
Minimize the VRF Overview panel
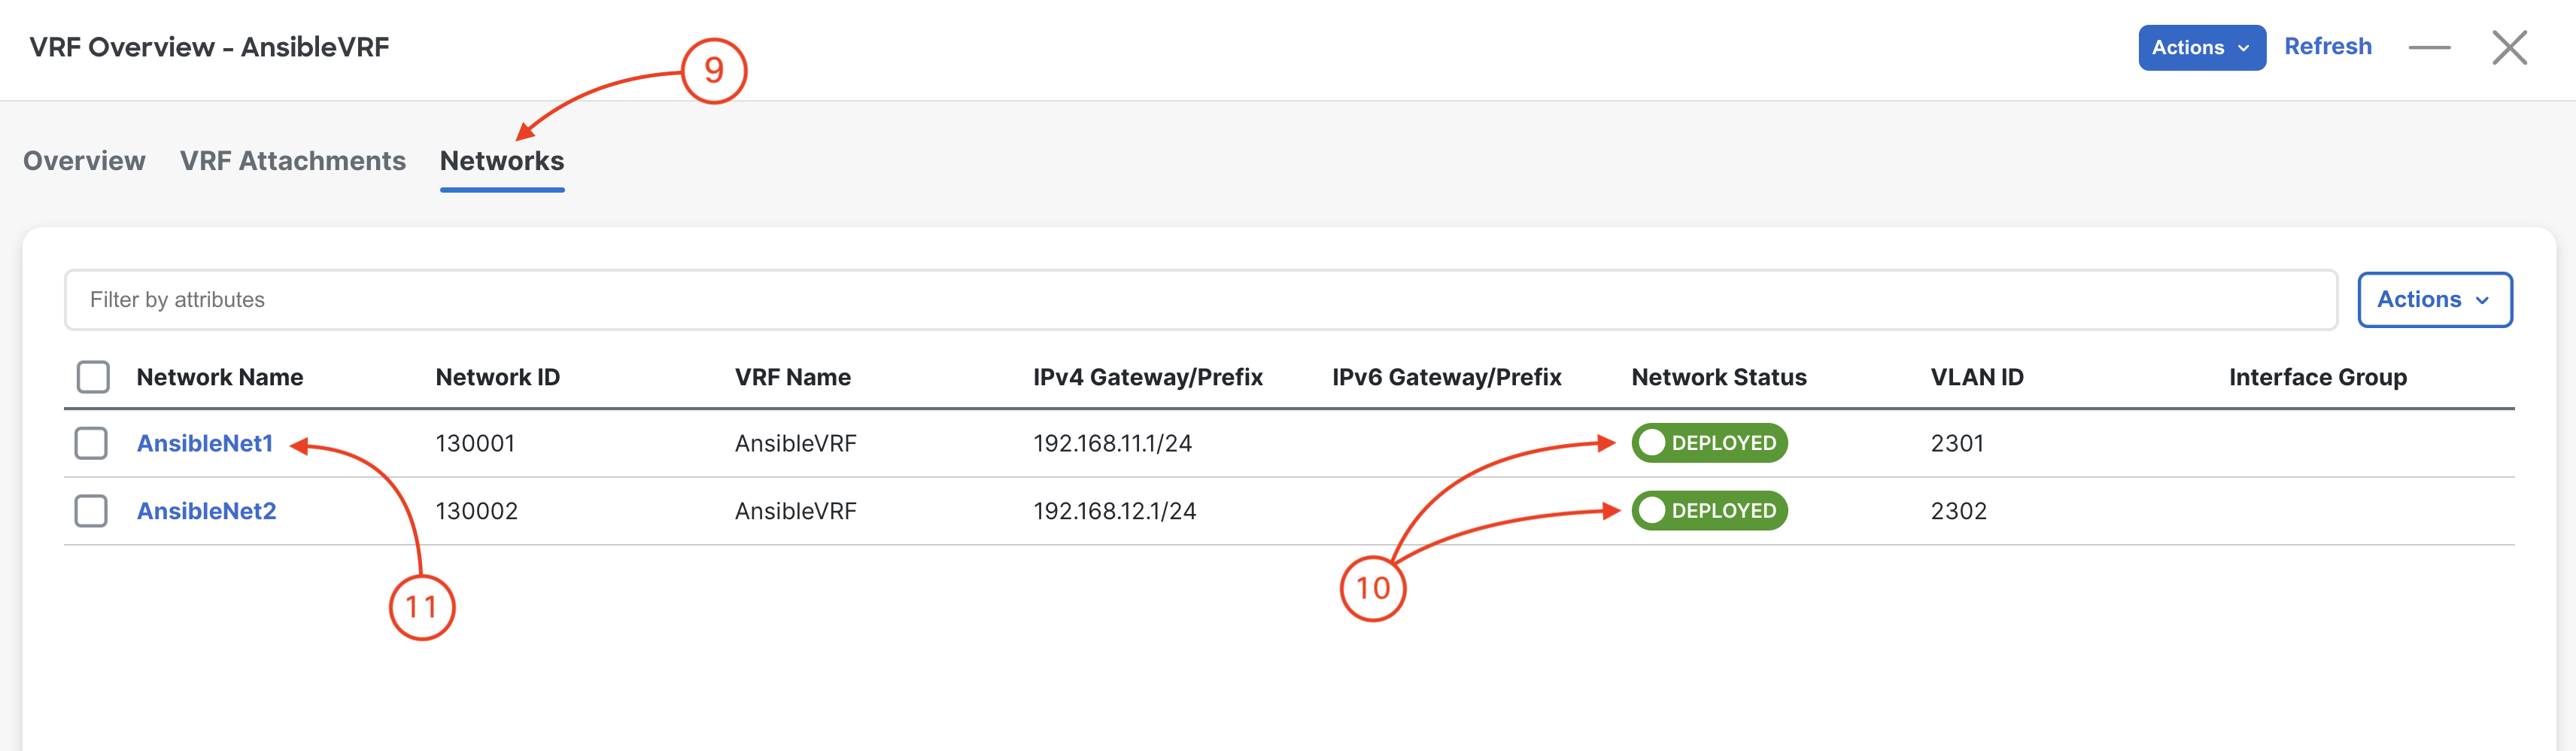2429,48
